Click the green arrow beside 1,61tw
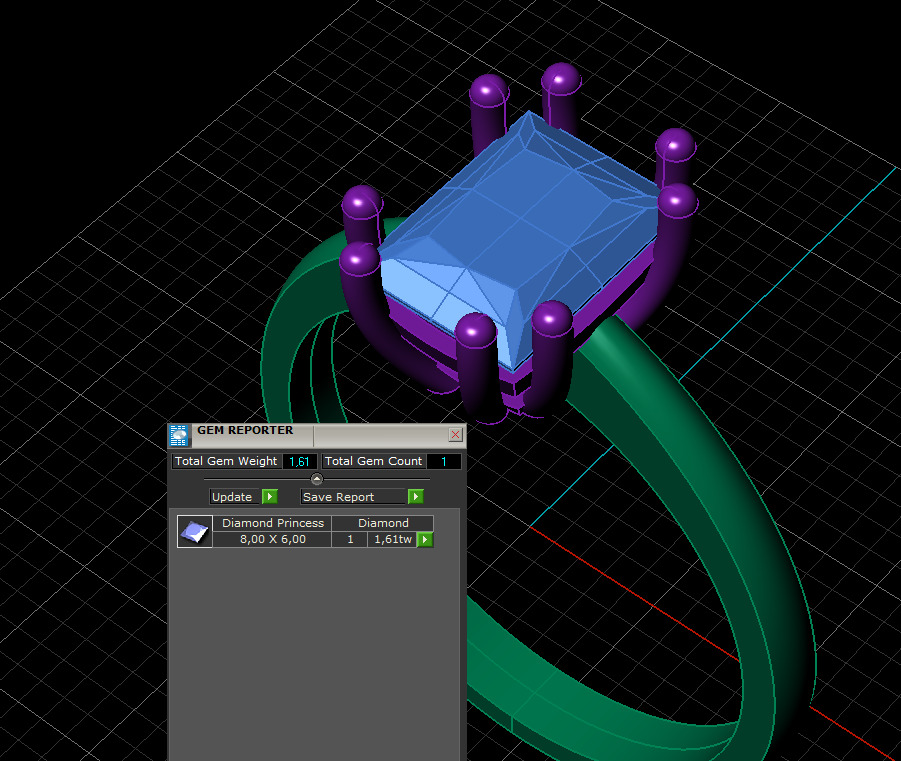Viewport: 901px width, 761px height. click(425, 540)
